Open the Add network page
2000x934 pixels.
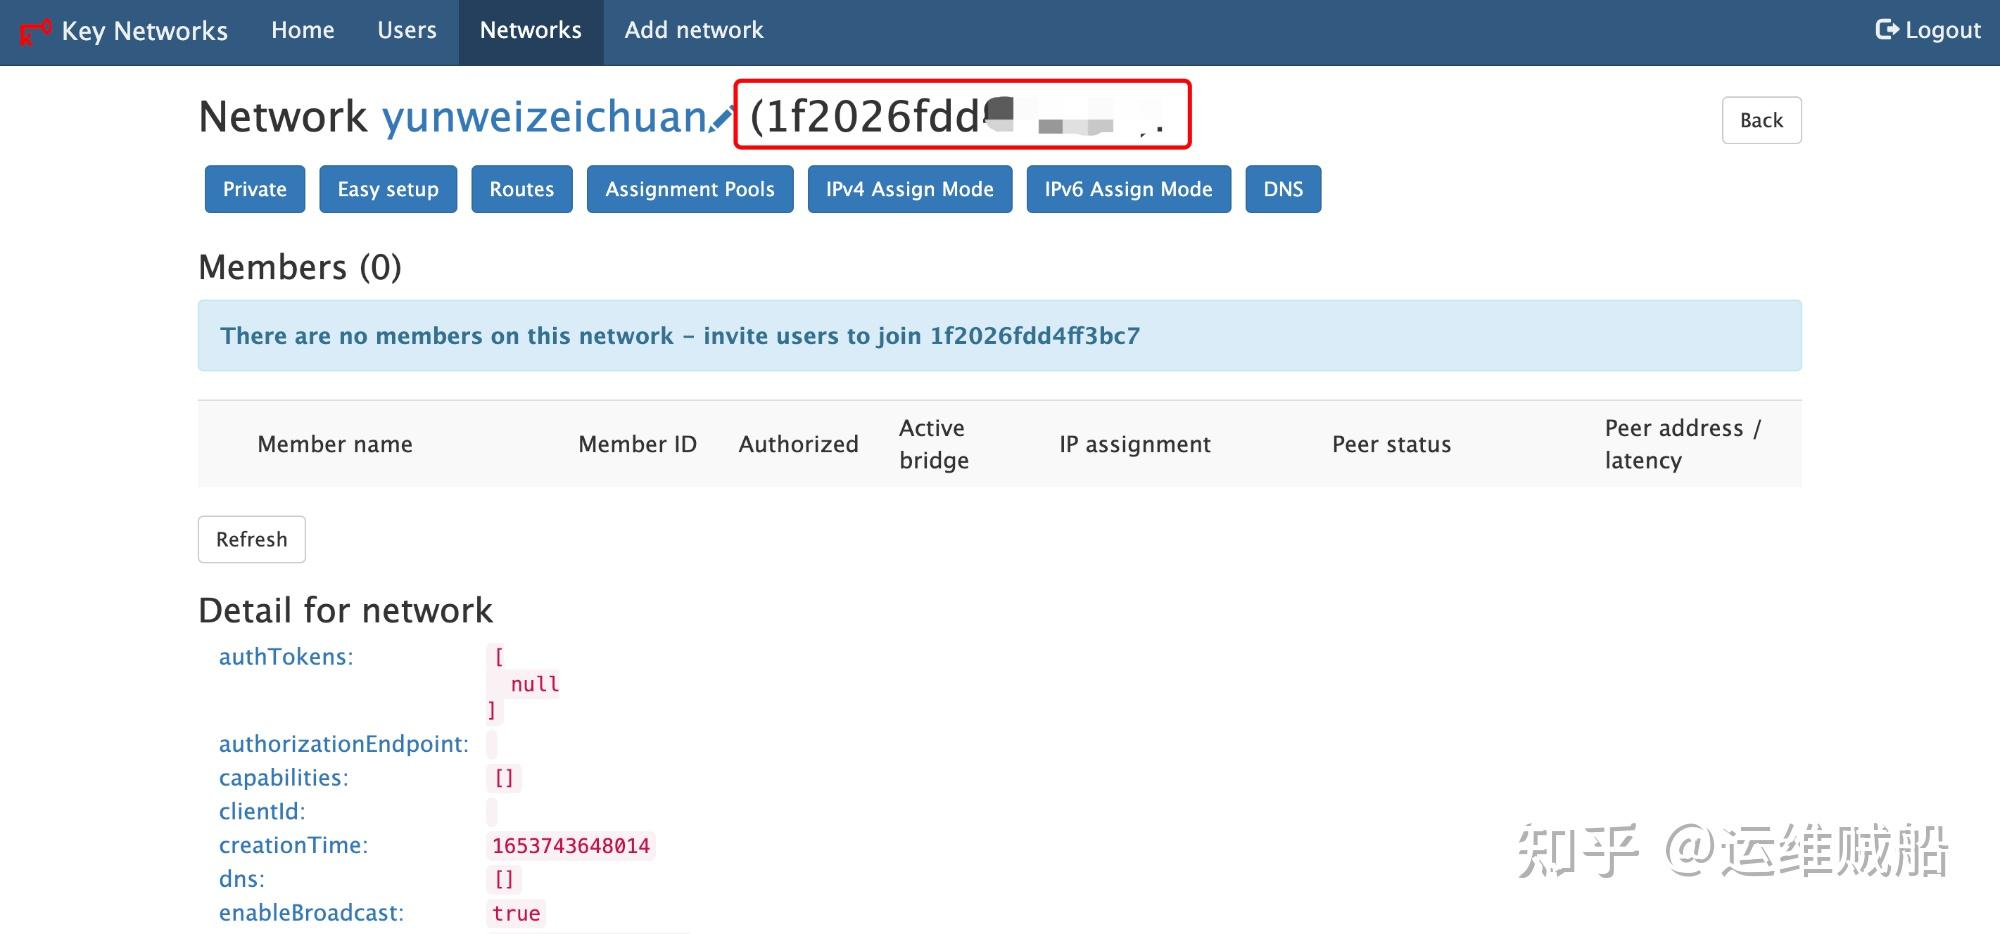[x=694, y=30]
